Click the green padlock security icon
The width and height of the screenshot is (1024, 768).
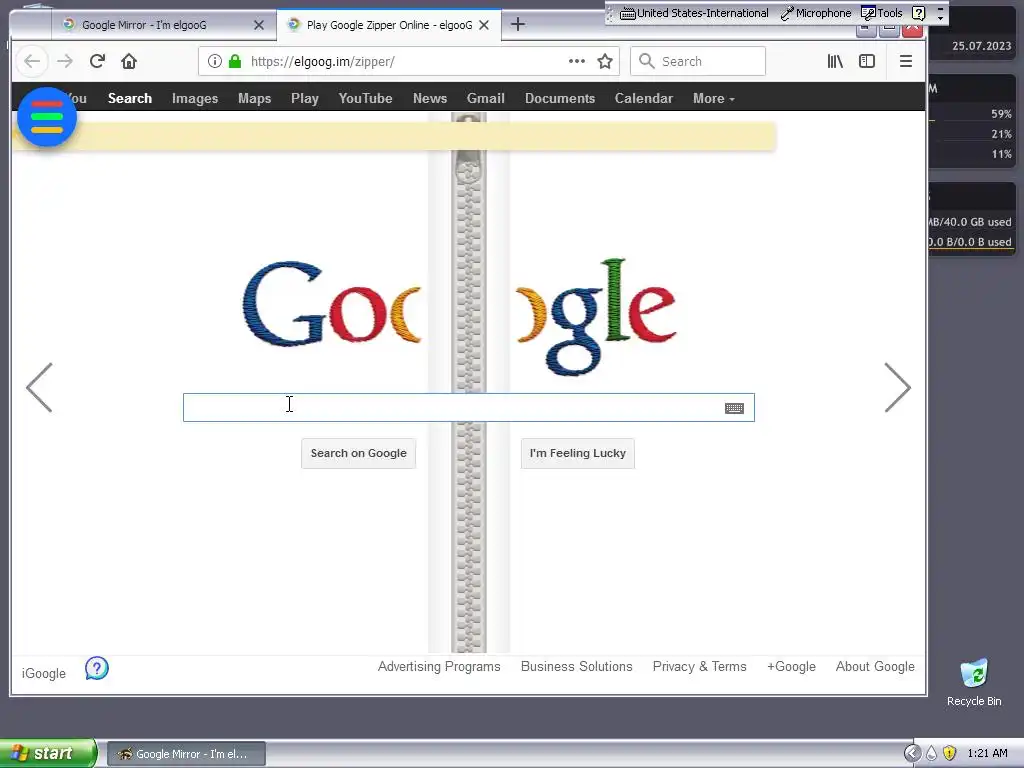(235, 61)
